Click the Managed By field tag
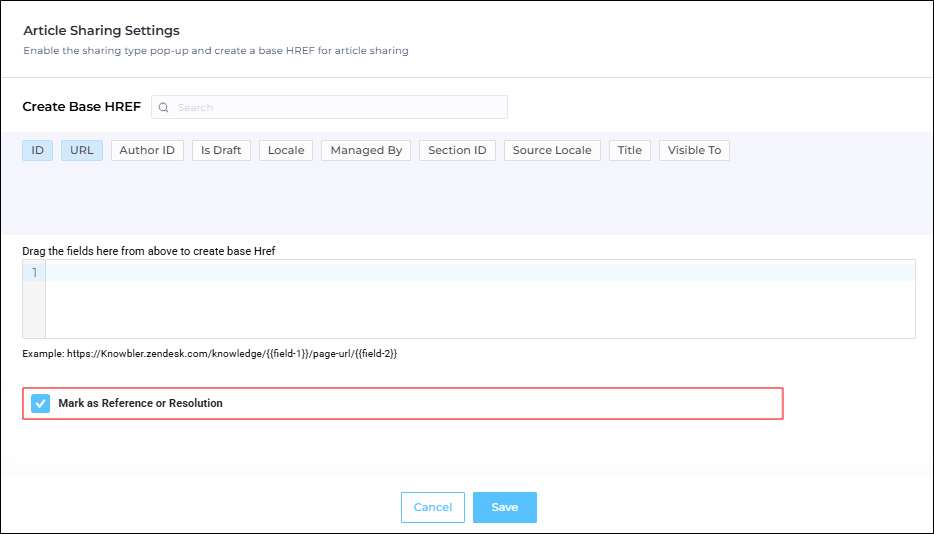The image size is (934, 534). pyautogui.click(x=366, y=150)
